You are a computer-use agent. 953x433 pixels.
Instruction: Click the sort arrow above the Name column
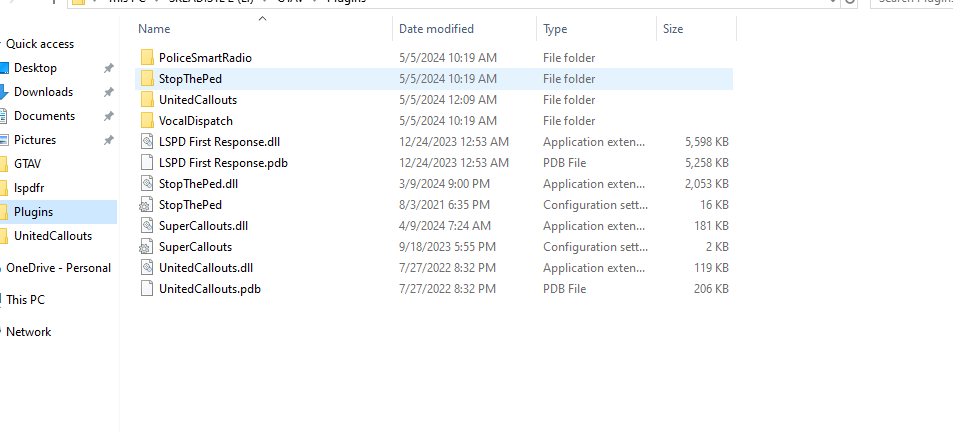pyautogui.click(x=262, y=18)
